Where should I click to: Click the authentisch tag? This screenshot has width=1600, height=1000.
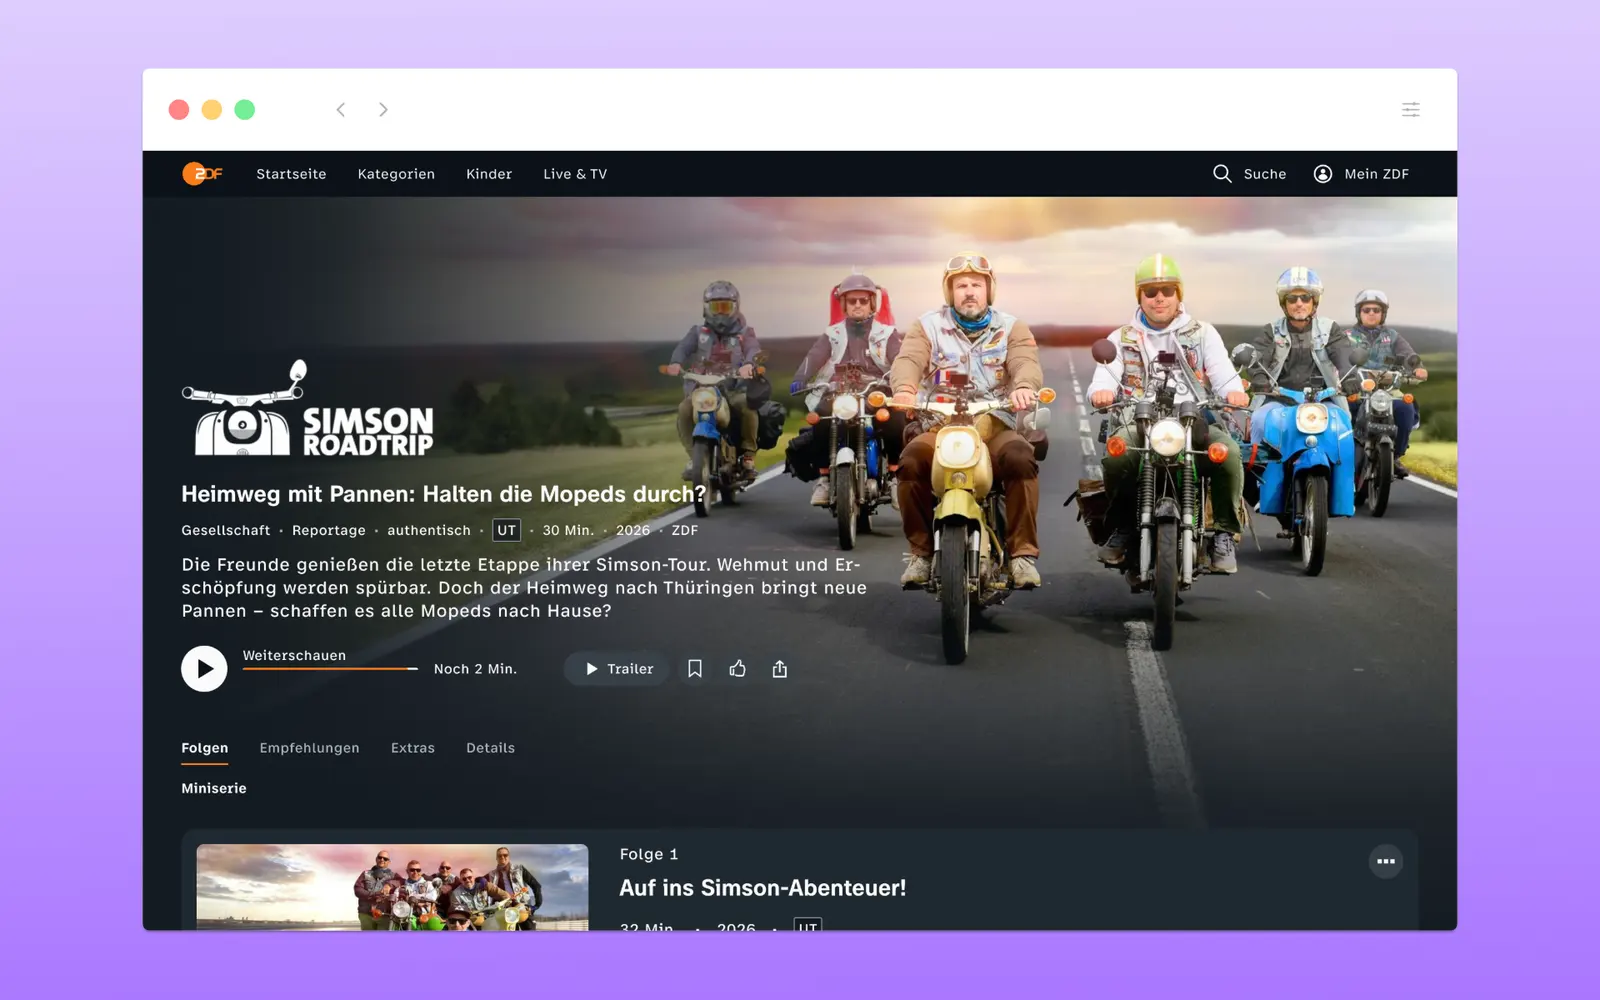point(429,530)
